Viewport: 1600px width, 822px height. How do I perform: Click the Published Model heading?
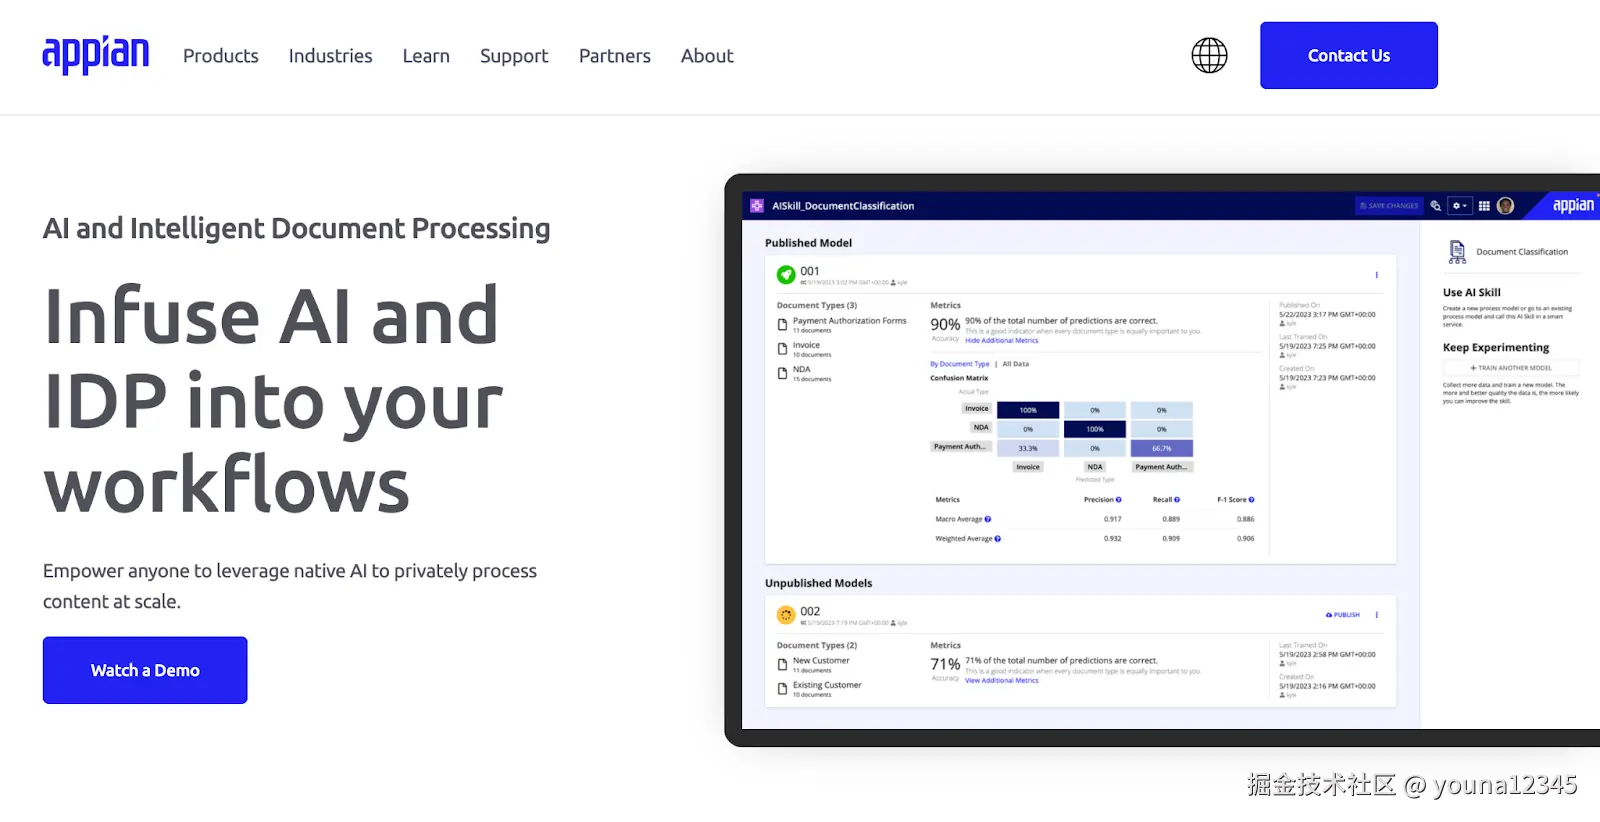(808, 243)
